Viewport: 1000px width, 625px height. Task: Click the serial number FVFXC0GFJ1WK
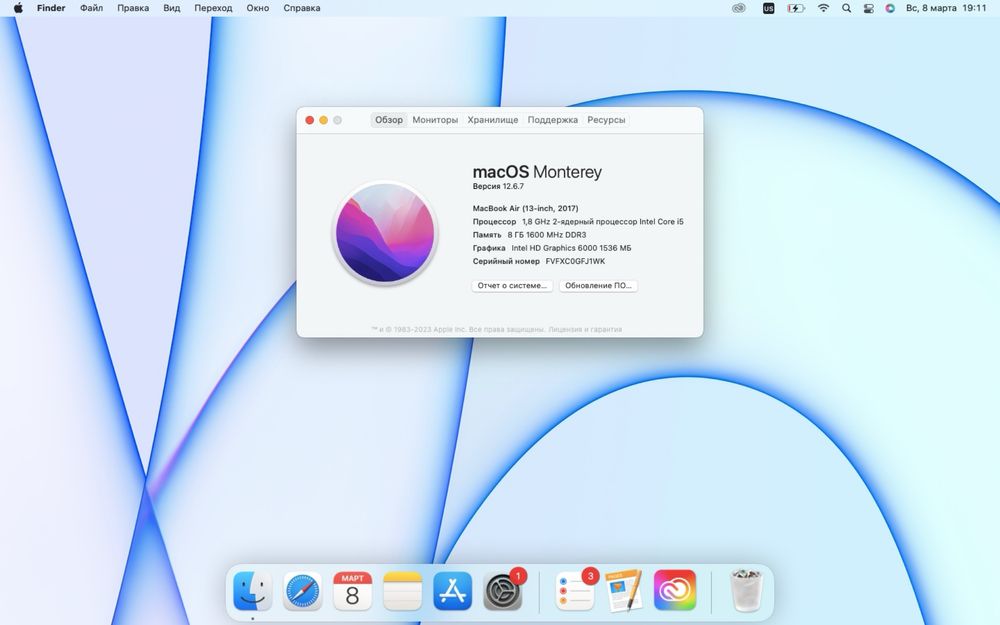click(575, 261)
